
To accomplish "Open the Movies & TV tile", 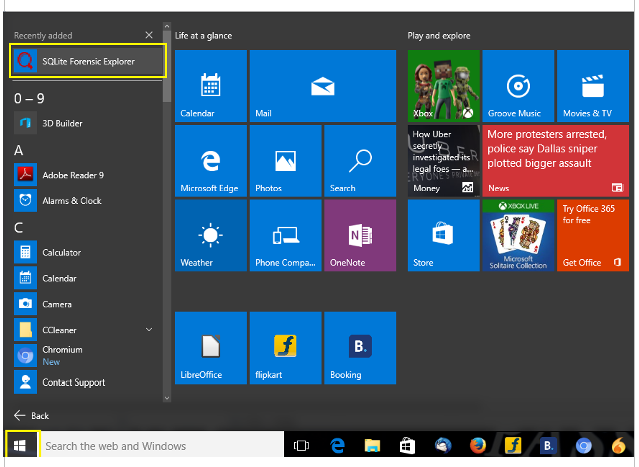I will (x=593, y=86).
